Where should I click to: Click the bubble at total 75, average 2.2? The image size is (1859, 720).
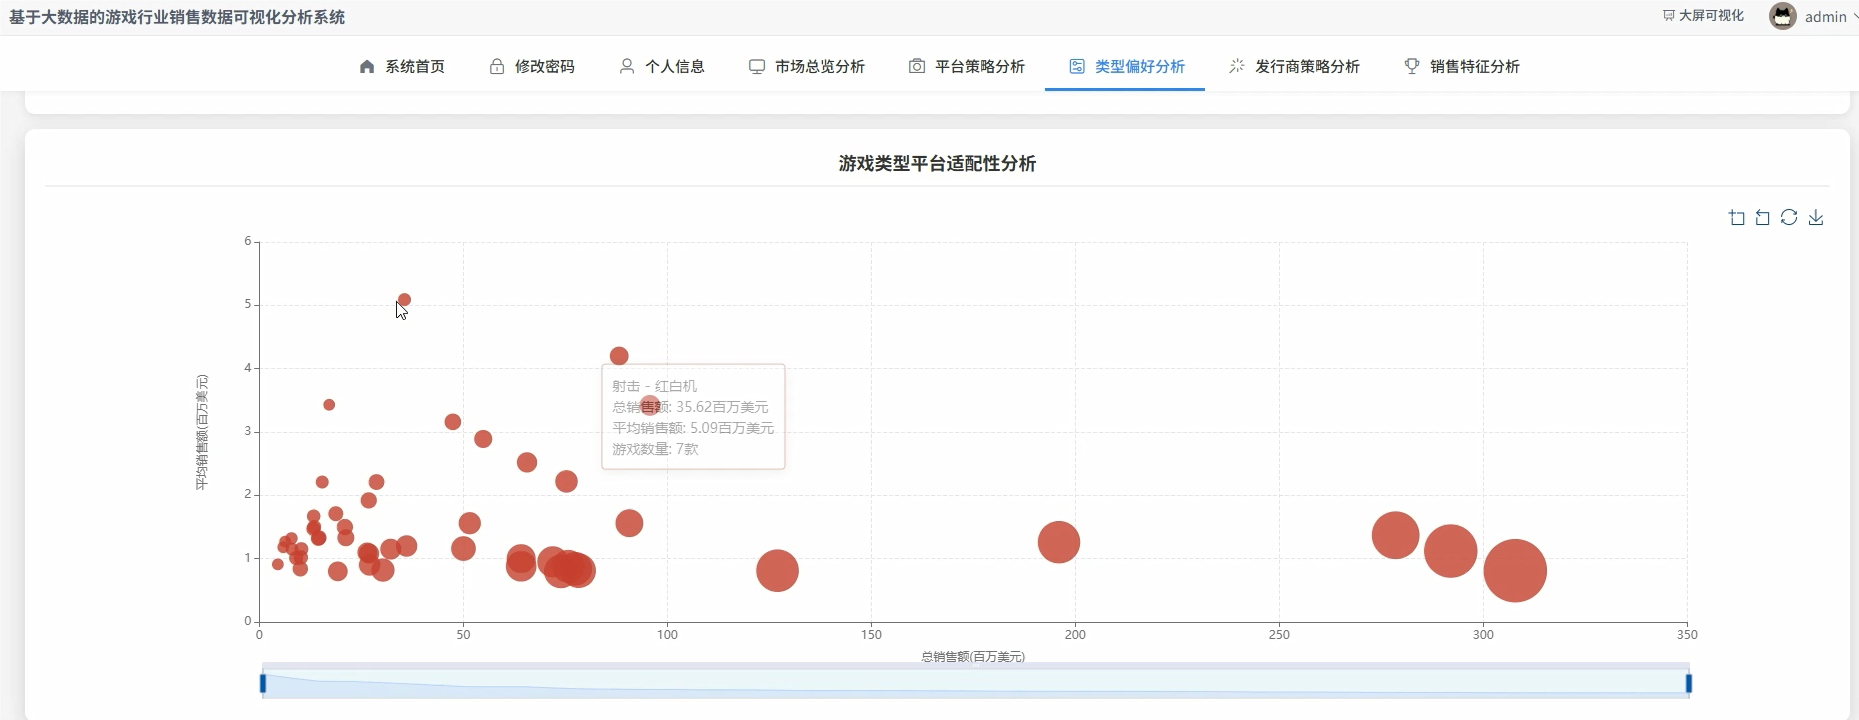tap(566, 482)
